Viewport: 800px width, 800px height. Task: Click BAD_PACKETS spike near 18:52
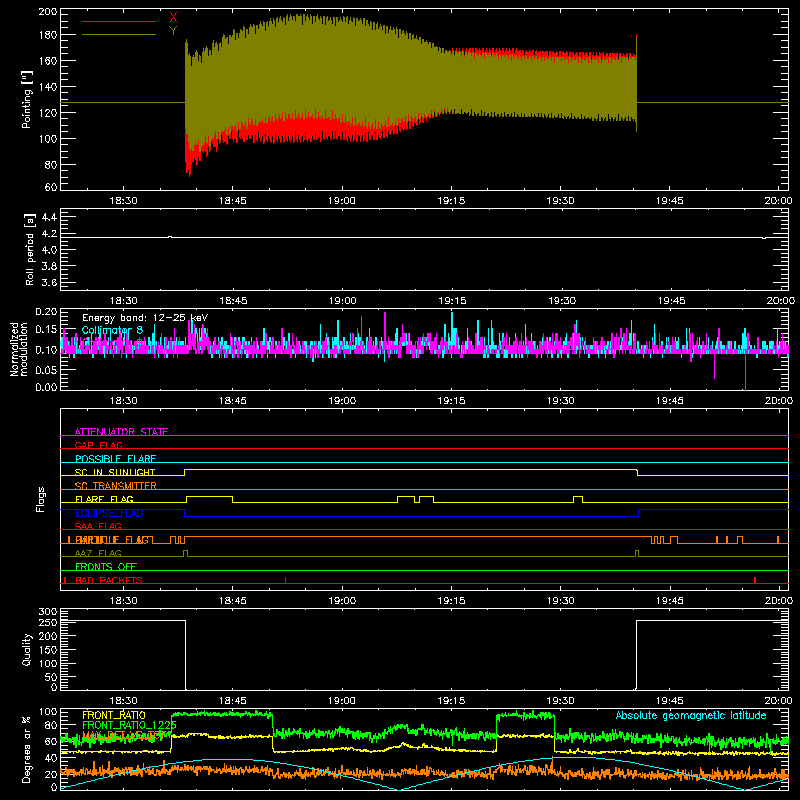pos(285,580)
